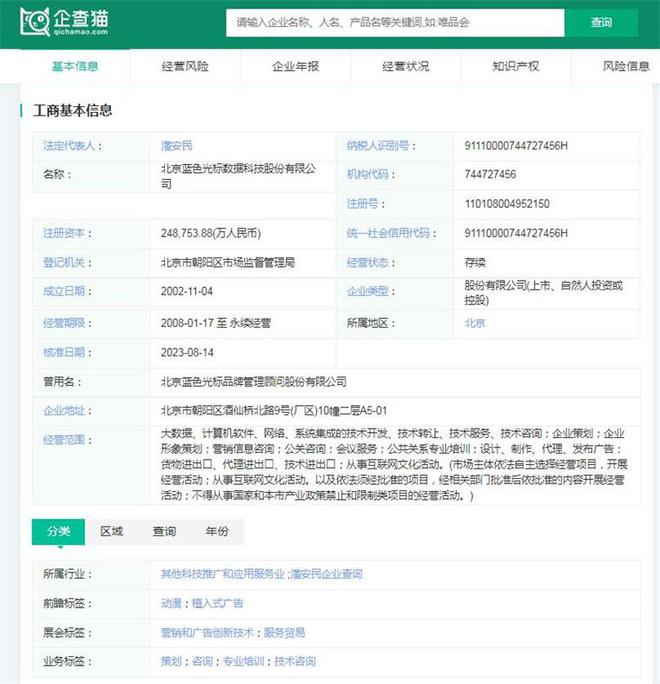The width and height of the screenshot is (660, 684).
Task: Click the 法定代表人 label link
Action: (x=69, y=146)
